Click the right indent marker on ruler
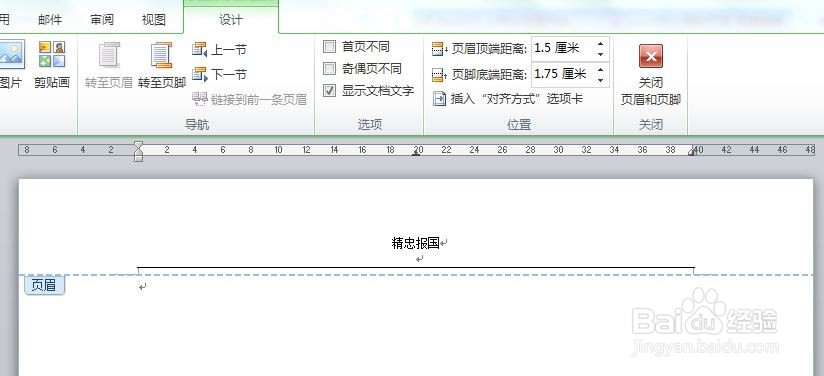824x376 pixels. click(x=692, y=152)
